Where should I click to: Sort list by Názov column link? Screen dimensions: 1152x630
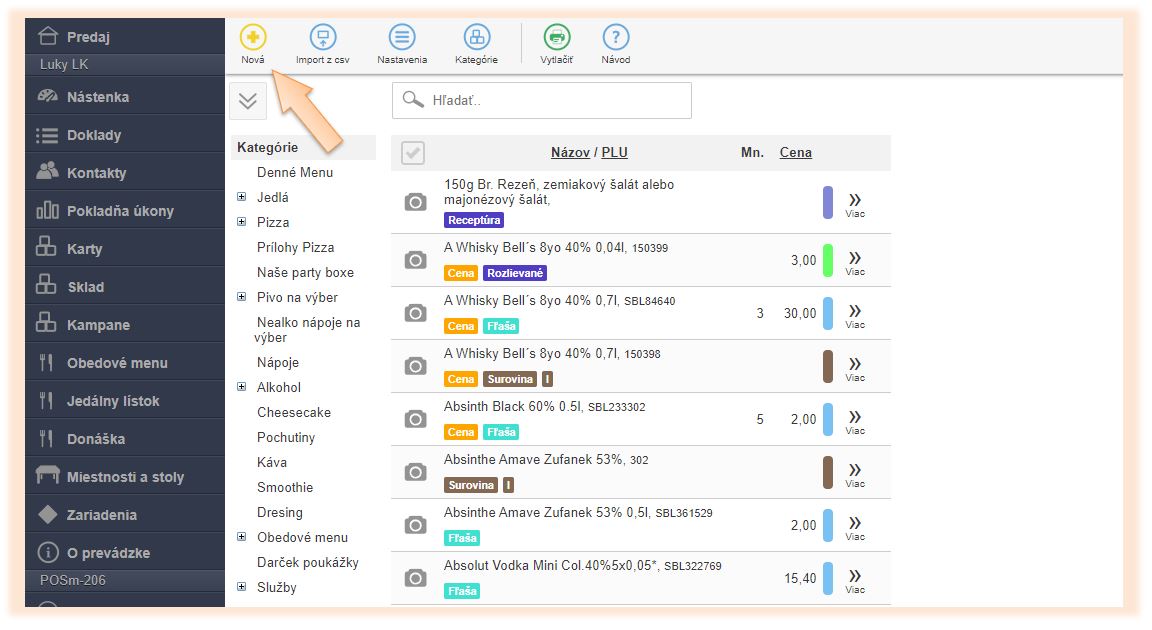570,153
